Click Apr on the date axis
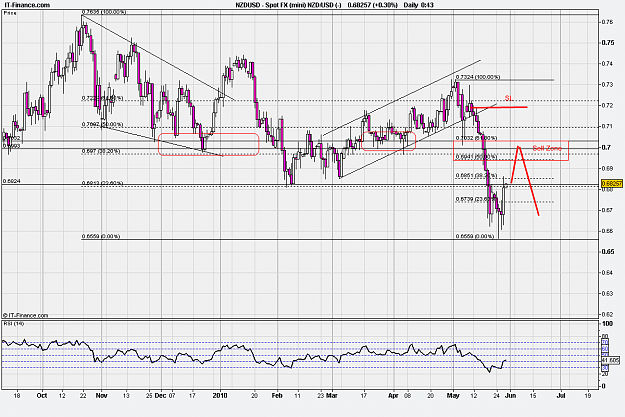The height and width of the screenshot is (417, 625). 393,395
